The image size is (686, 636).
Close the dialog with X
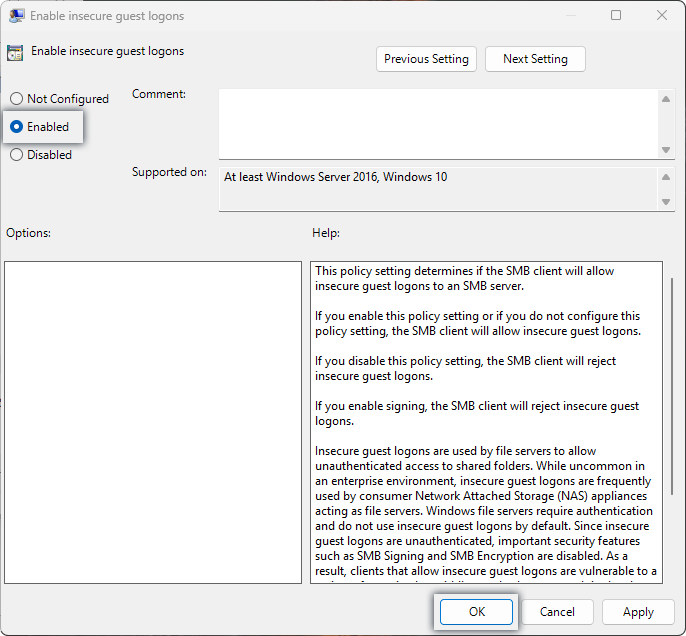point(662,15)
